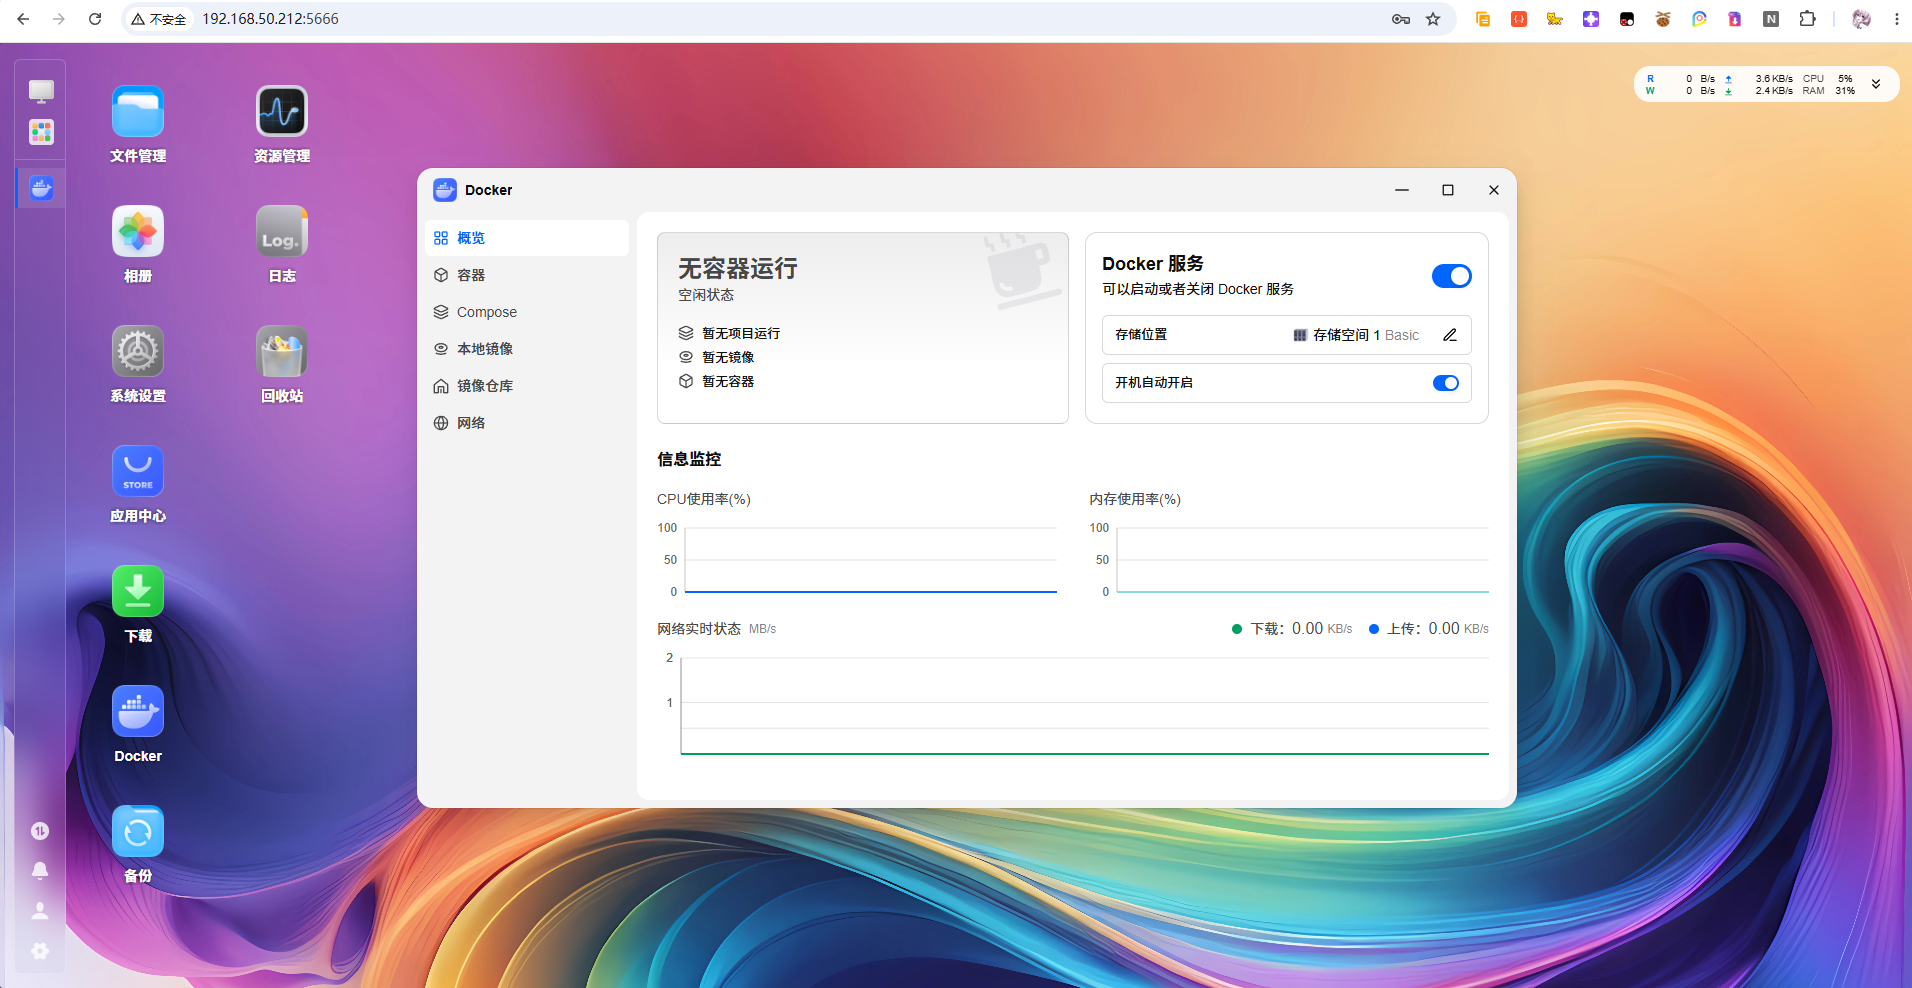This screenshot has width=1912, height=988.
Task: Click the 不安全 site security indicator
Action: (x=159, y=19)
